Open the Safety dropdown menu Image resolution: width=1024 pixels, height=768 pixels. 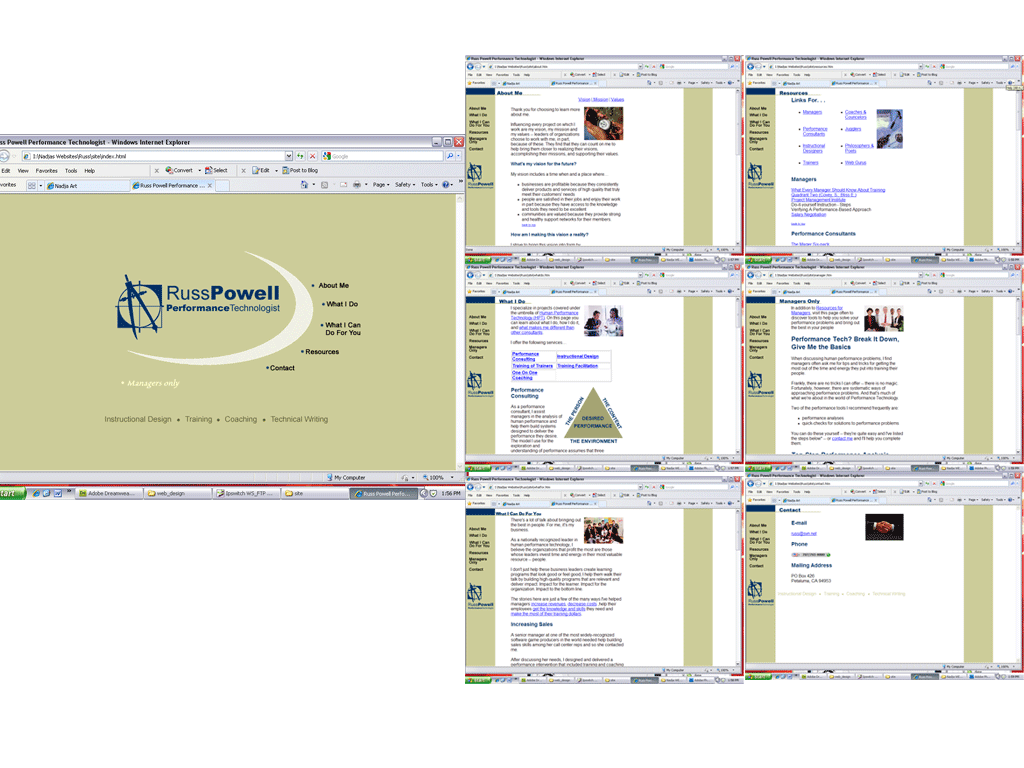(405, 185)
